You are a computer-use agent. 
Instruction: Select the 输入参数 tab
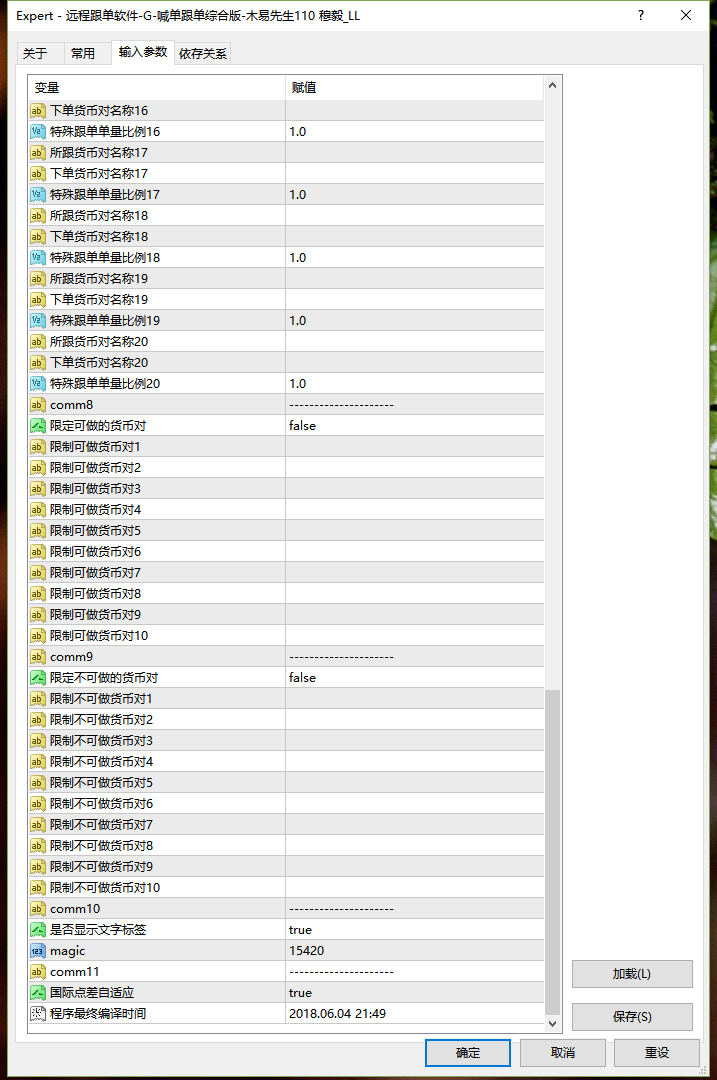point(143,52)
